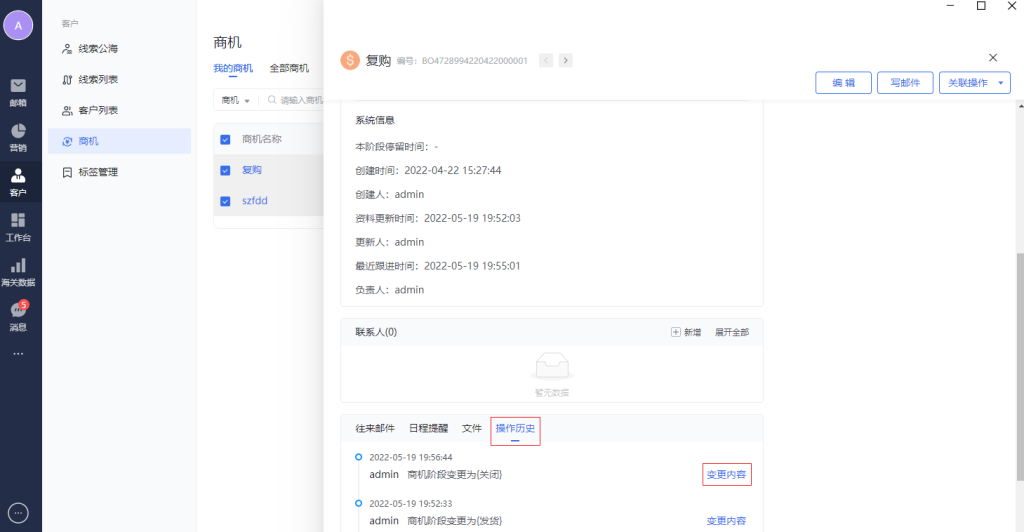
Task: Switch to the 全部商机 tab
Action: click(289, 68)
